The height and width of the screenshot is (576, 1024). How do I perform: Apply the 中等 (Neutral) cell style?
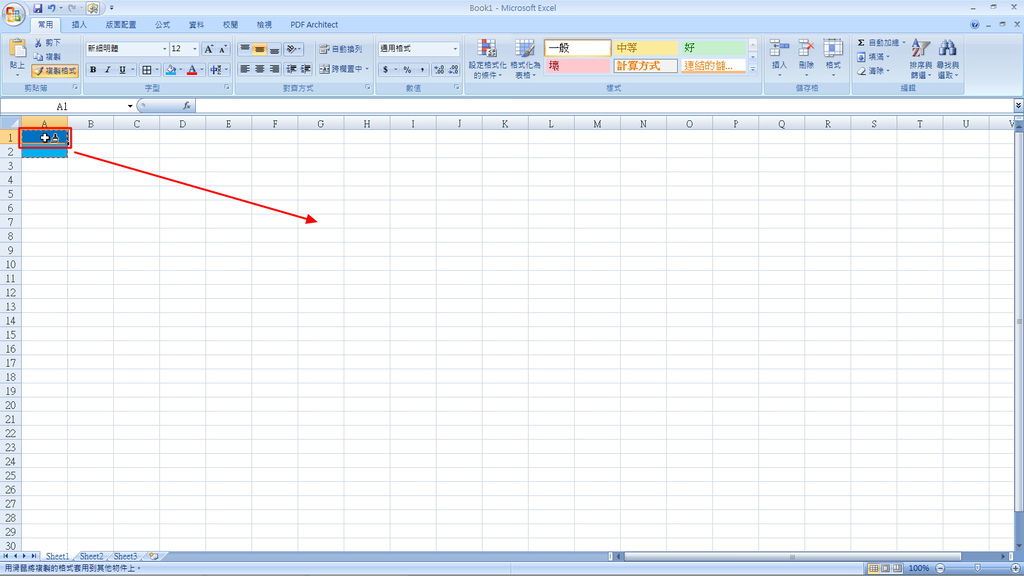pos(645,48)
